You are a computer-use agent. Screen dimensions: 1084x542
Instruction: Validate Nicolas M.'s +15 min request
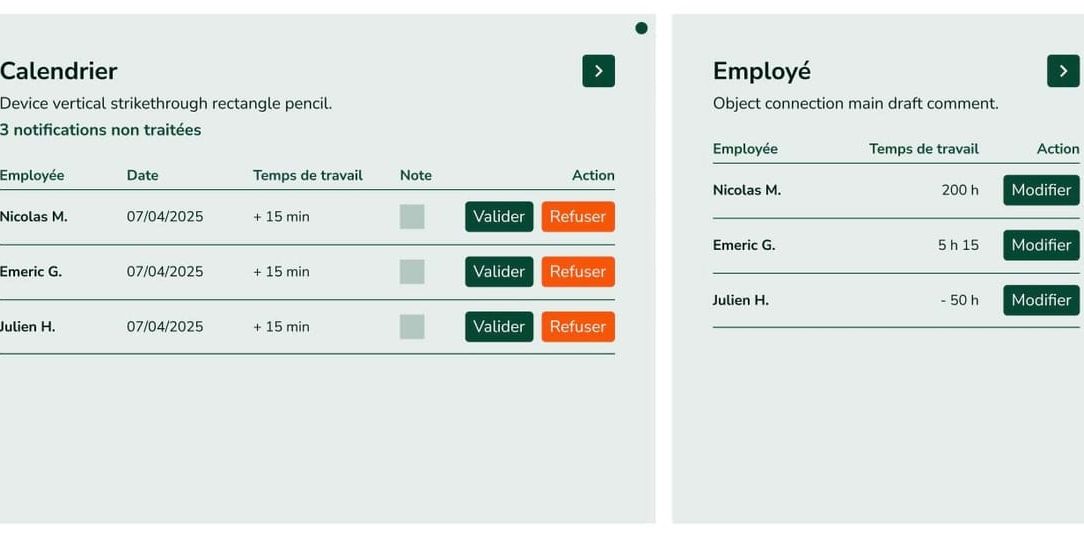(499, 217)
